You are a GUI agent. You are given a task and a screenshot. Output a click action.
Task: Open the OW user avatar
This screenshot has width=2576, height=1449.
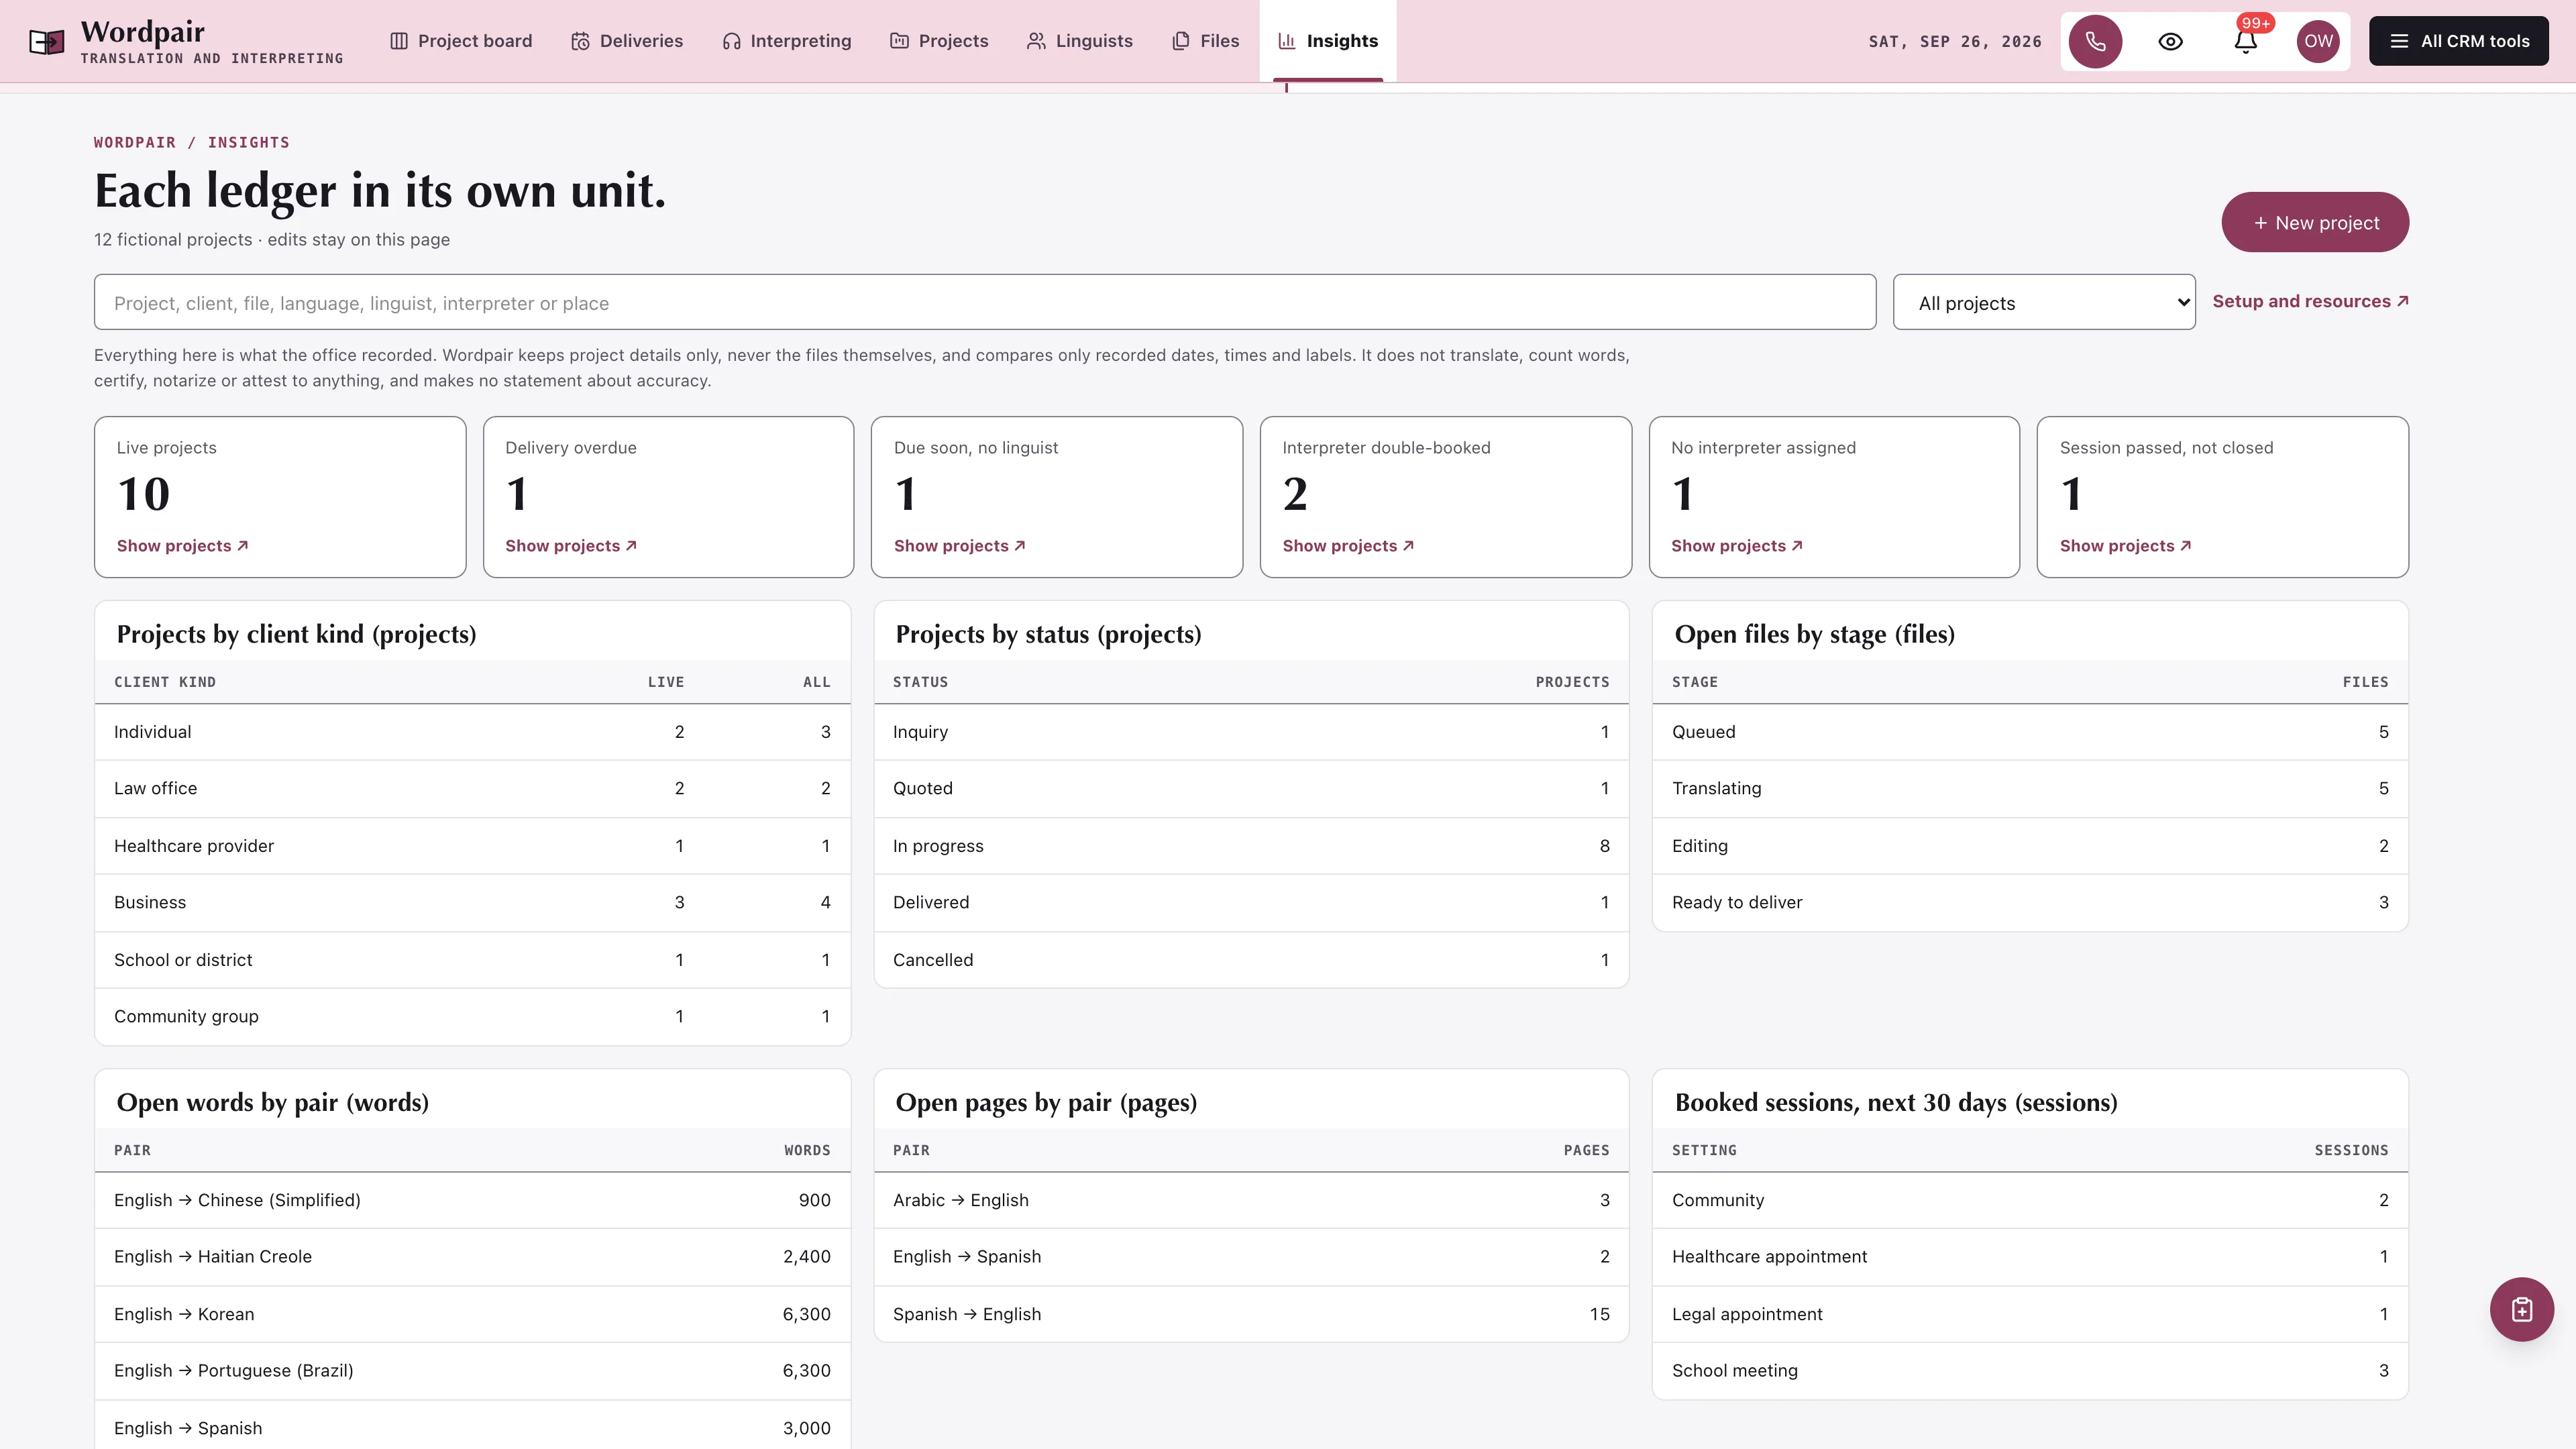tap(2318, 41)
